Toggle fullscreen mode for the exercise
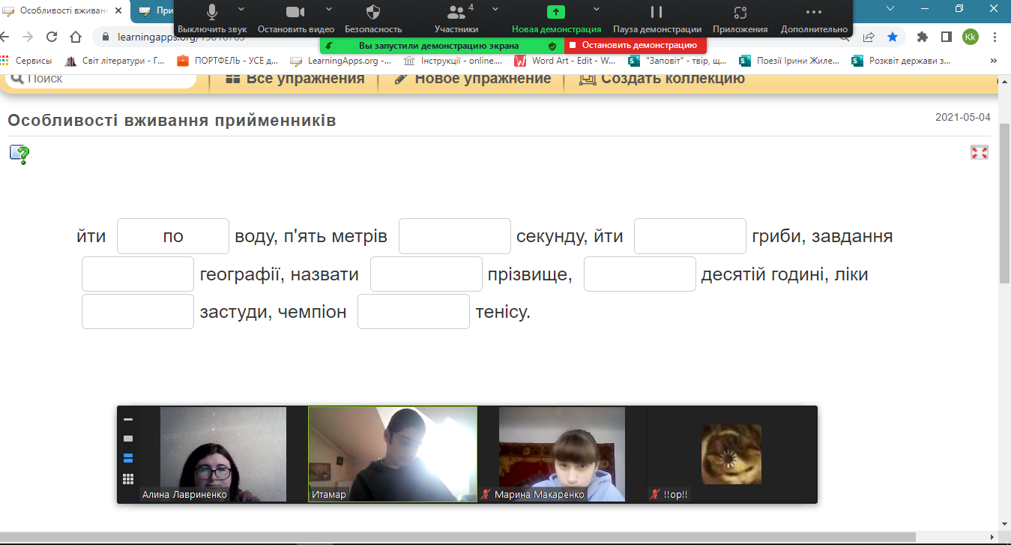The image size is (1011, 545). tap(979, 152)
